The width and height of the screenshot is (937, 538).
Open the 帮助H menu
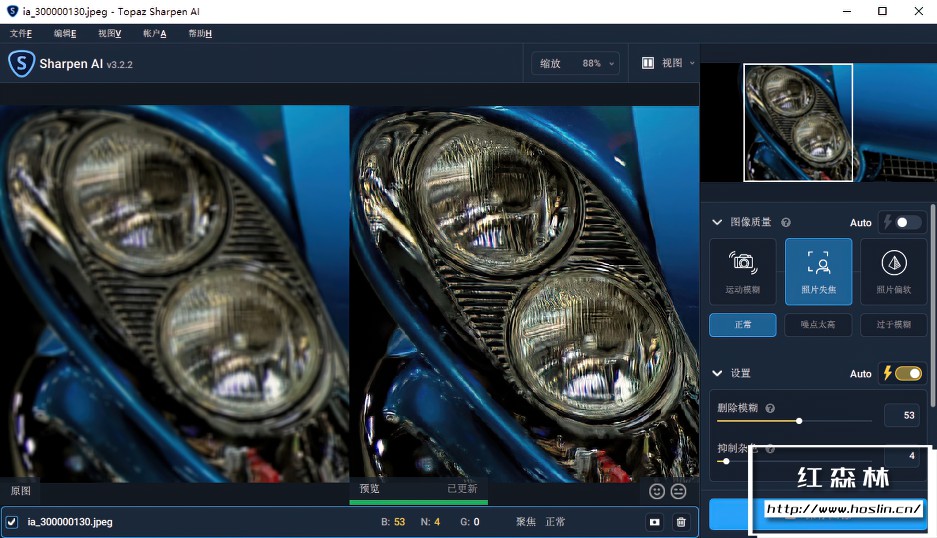point(200,33)
